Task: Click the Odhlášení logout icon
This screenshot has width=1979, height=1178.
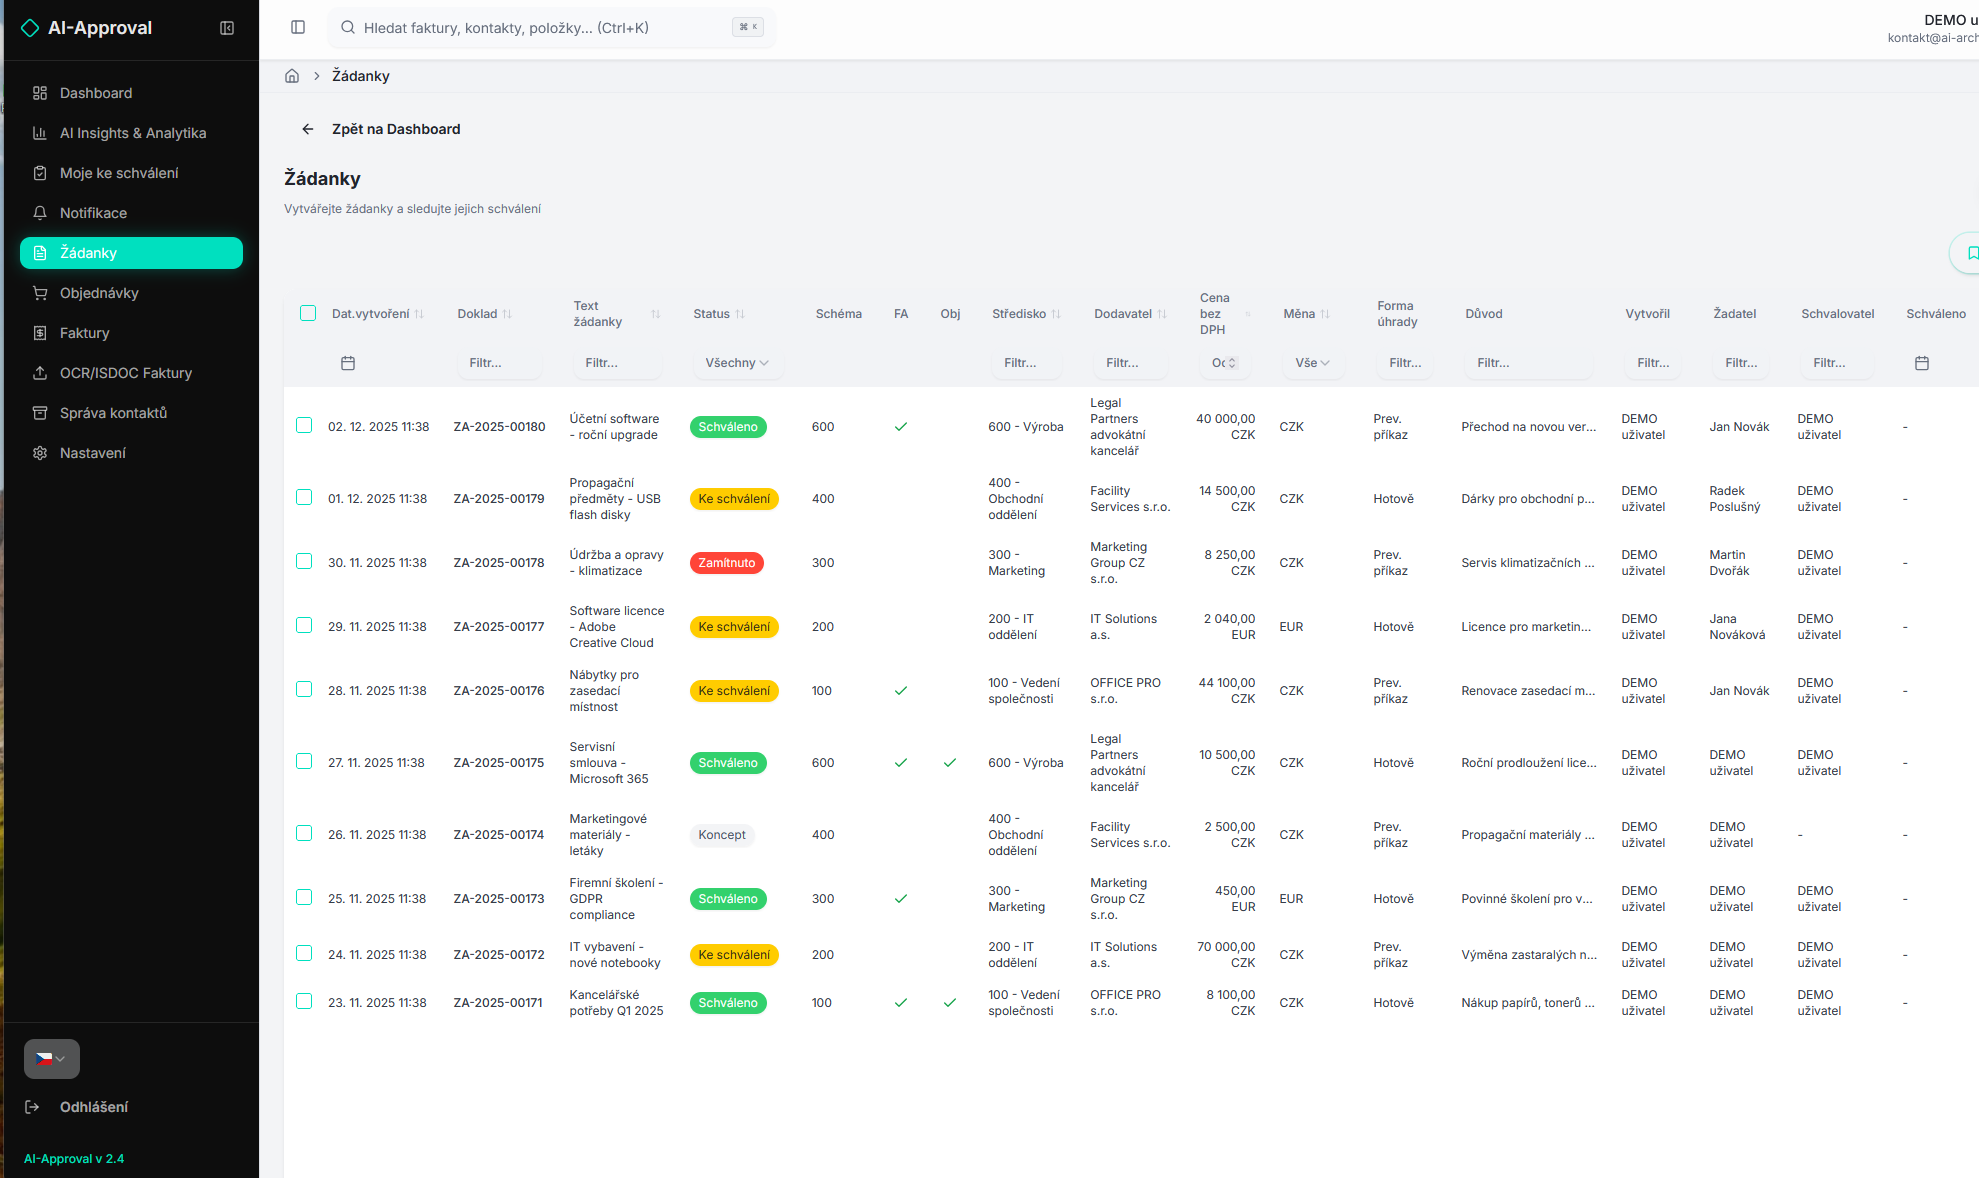Action: click(x=33, y=1107)
